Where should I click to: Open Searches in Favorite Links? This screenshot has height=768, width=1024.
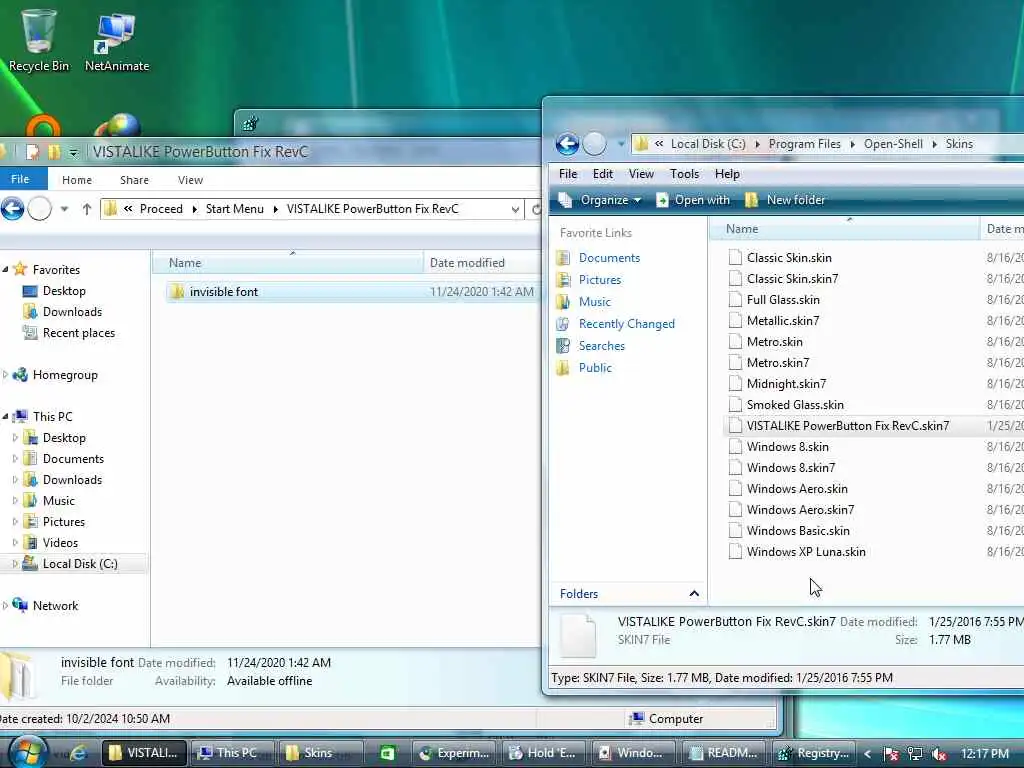pyautogui.click(x=601, y=345)
